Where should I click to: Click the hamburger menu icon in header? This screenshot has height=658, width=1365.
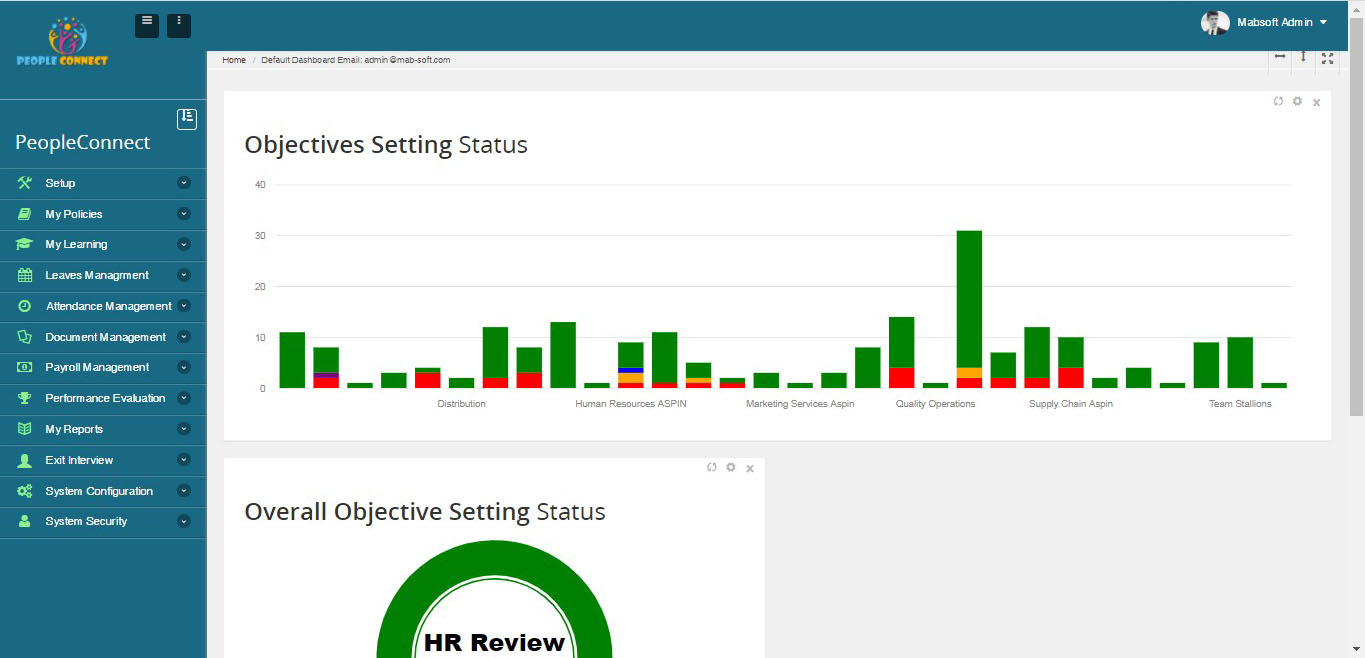[x=147, y=25]
